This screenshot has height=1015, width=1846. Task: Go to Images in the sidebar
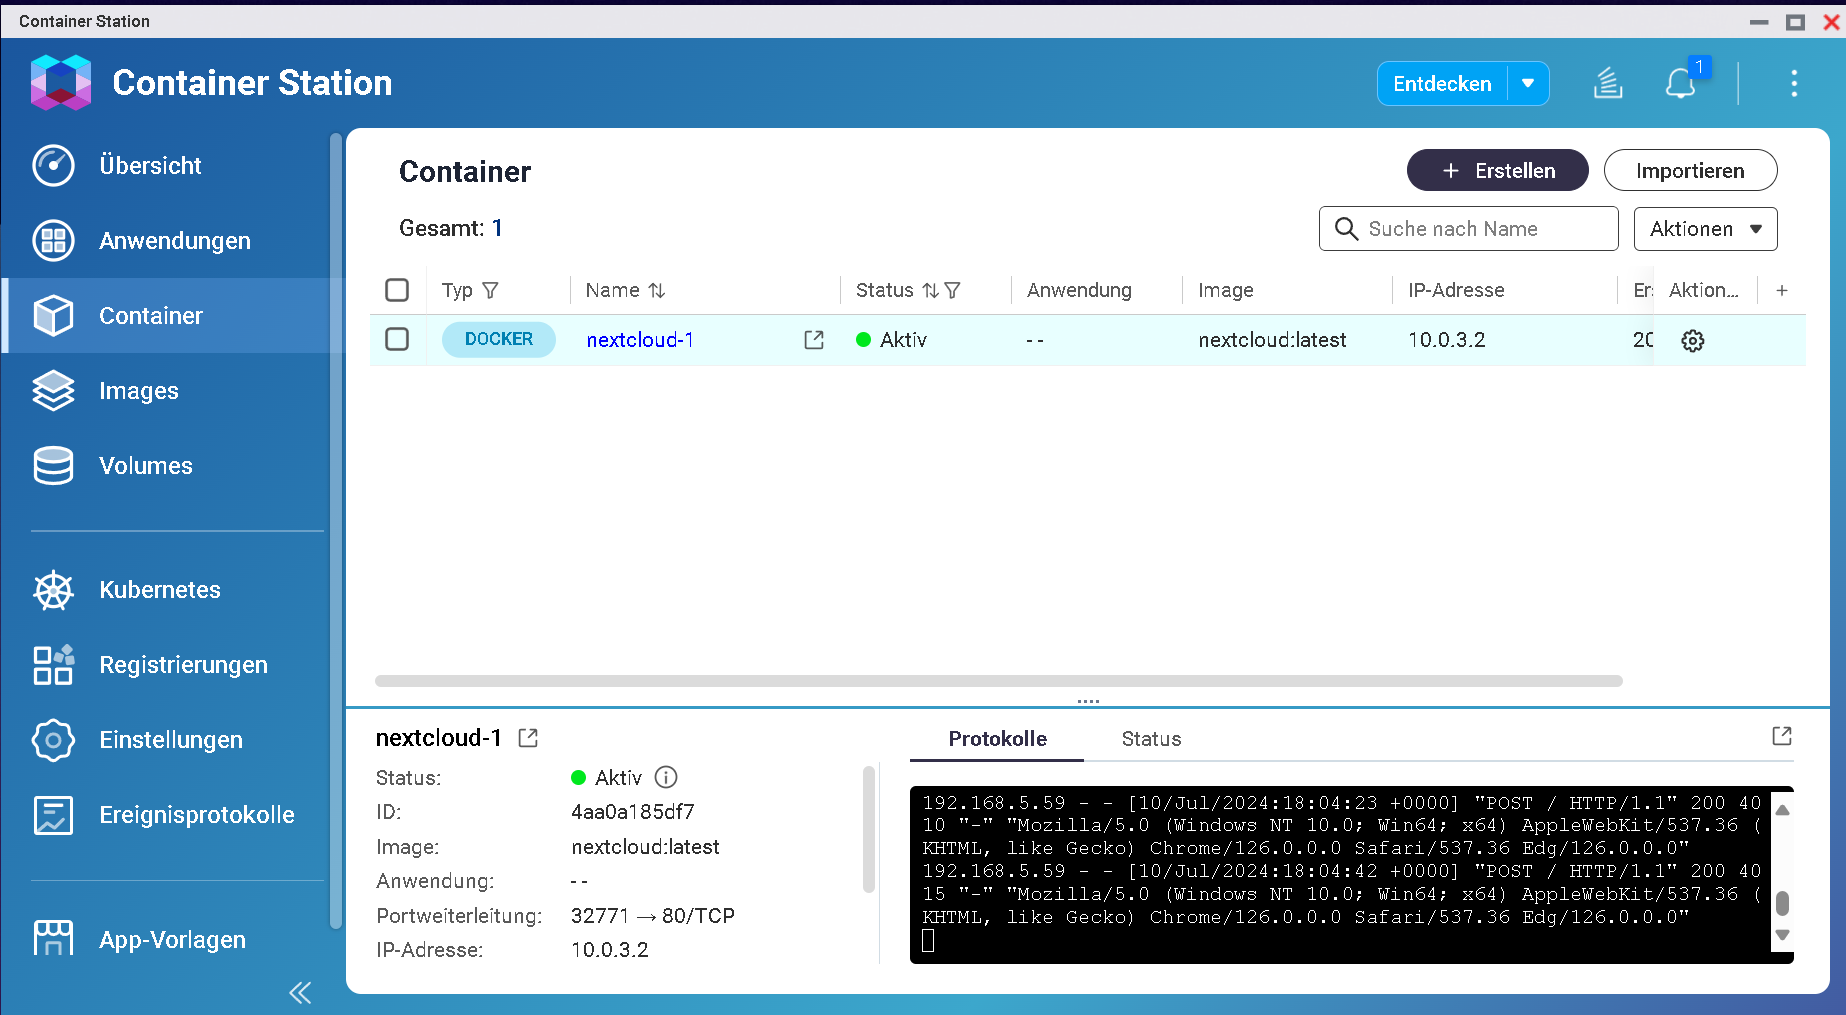pos(138,391)
